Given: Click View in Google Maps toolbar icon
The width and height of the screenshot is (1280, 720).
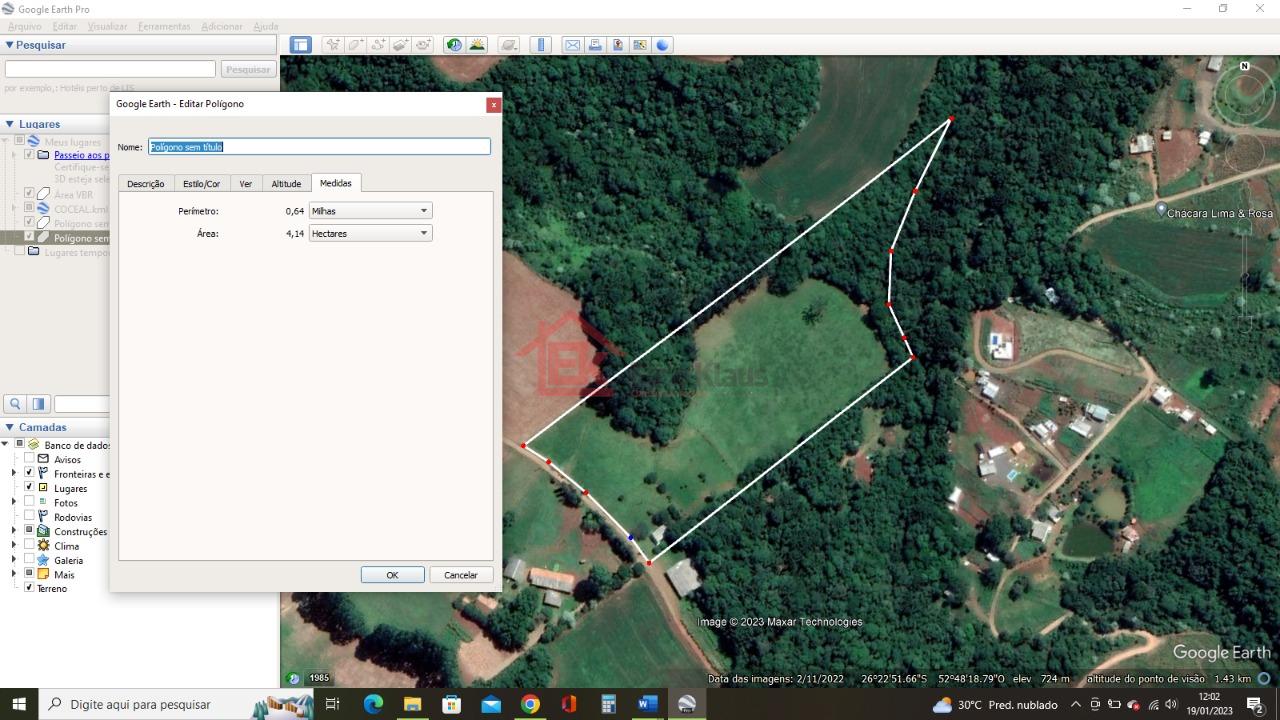Looking at the screenshot, I should coord(639,45).
